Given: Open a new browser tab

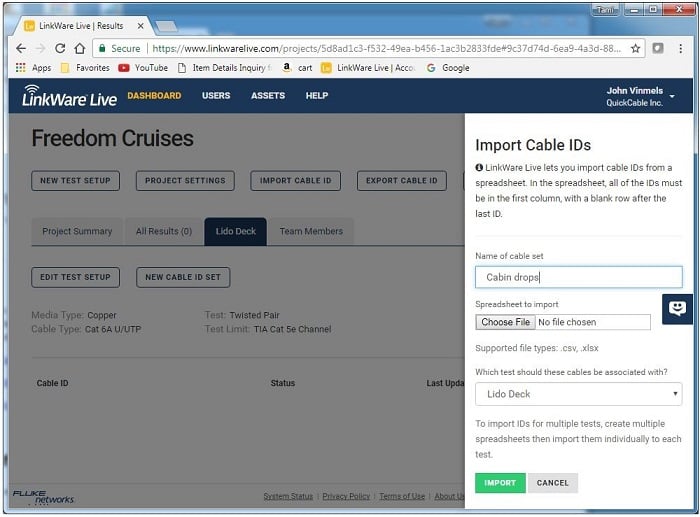Looking at the screenshot, I should pyautogui.click(x=166, y=26).
